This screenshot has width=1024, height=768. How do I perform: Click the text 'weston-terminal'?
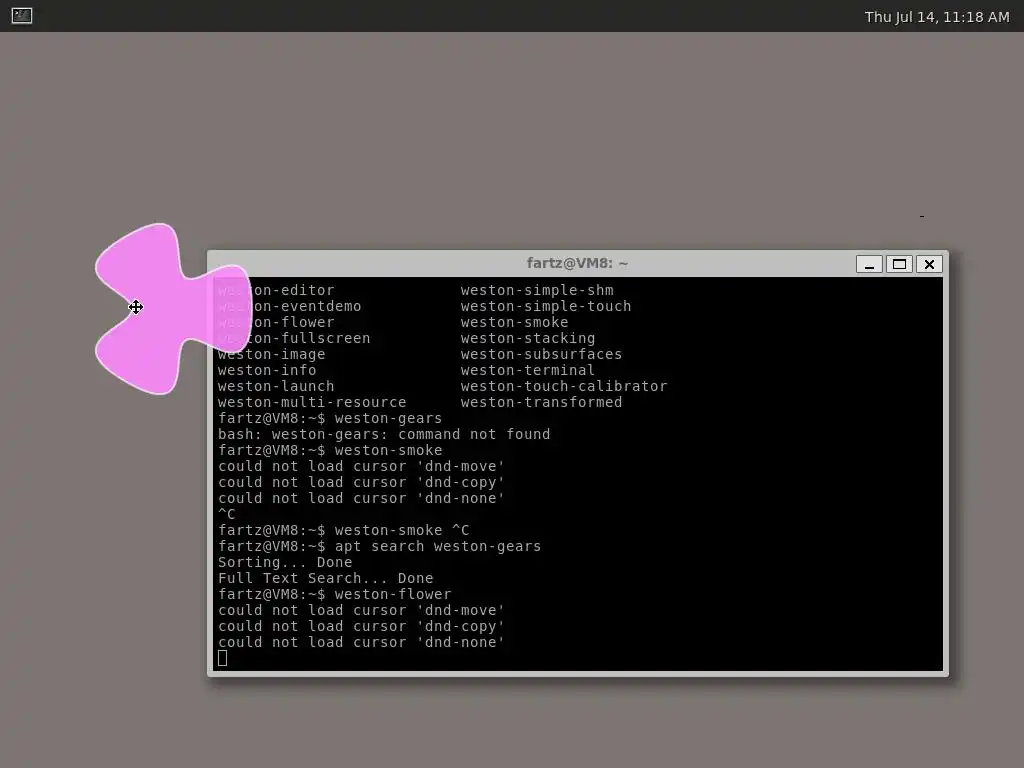(528, 370)
